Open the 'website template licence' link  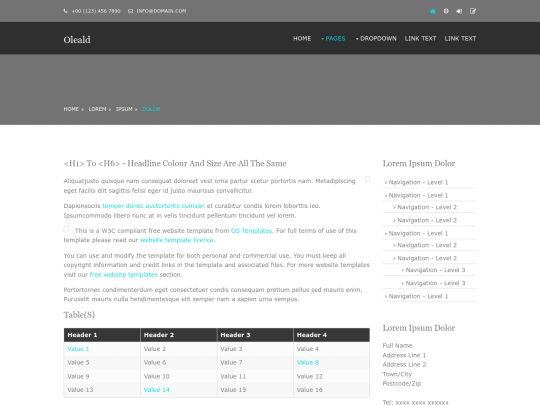point(177,240)
